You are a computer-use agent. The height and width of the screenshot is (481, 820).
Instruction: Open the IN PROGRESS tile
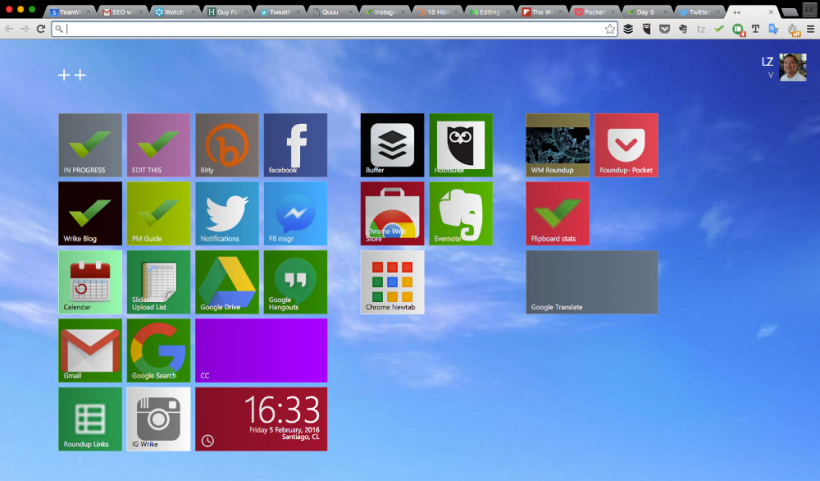(x=90, y=145)
